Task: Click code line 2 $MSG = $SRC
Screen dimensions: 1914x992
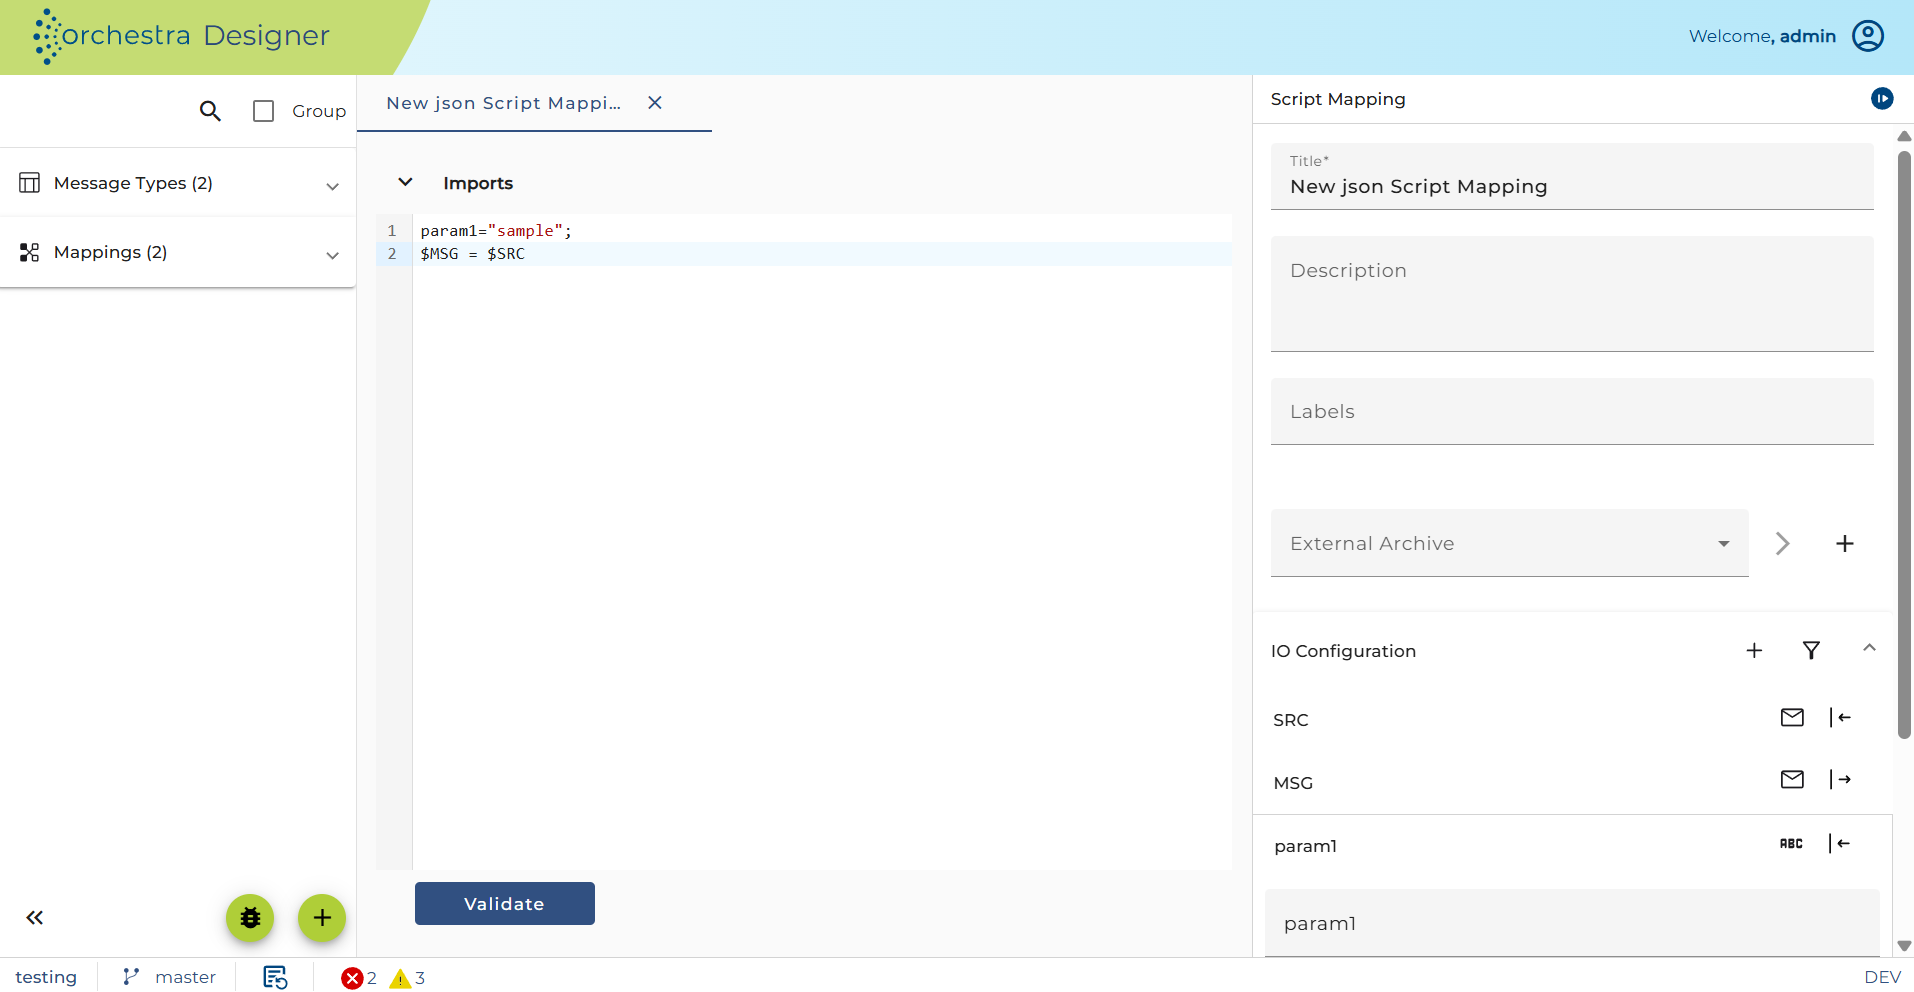Action: tap(472, 254)
